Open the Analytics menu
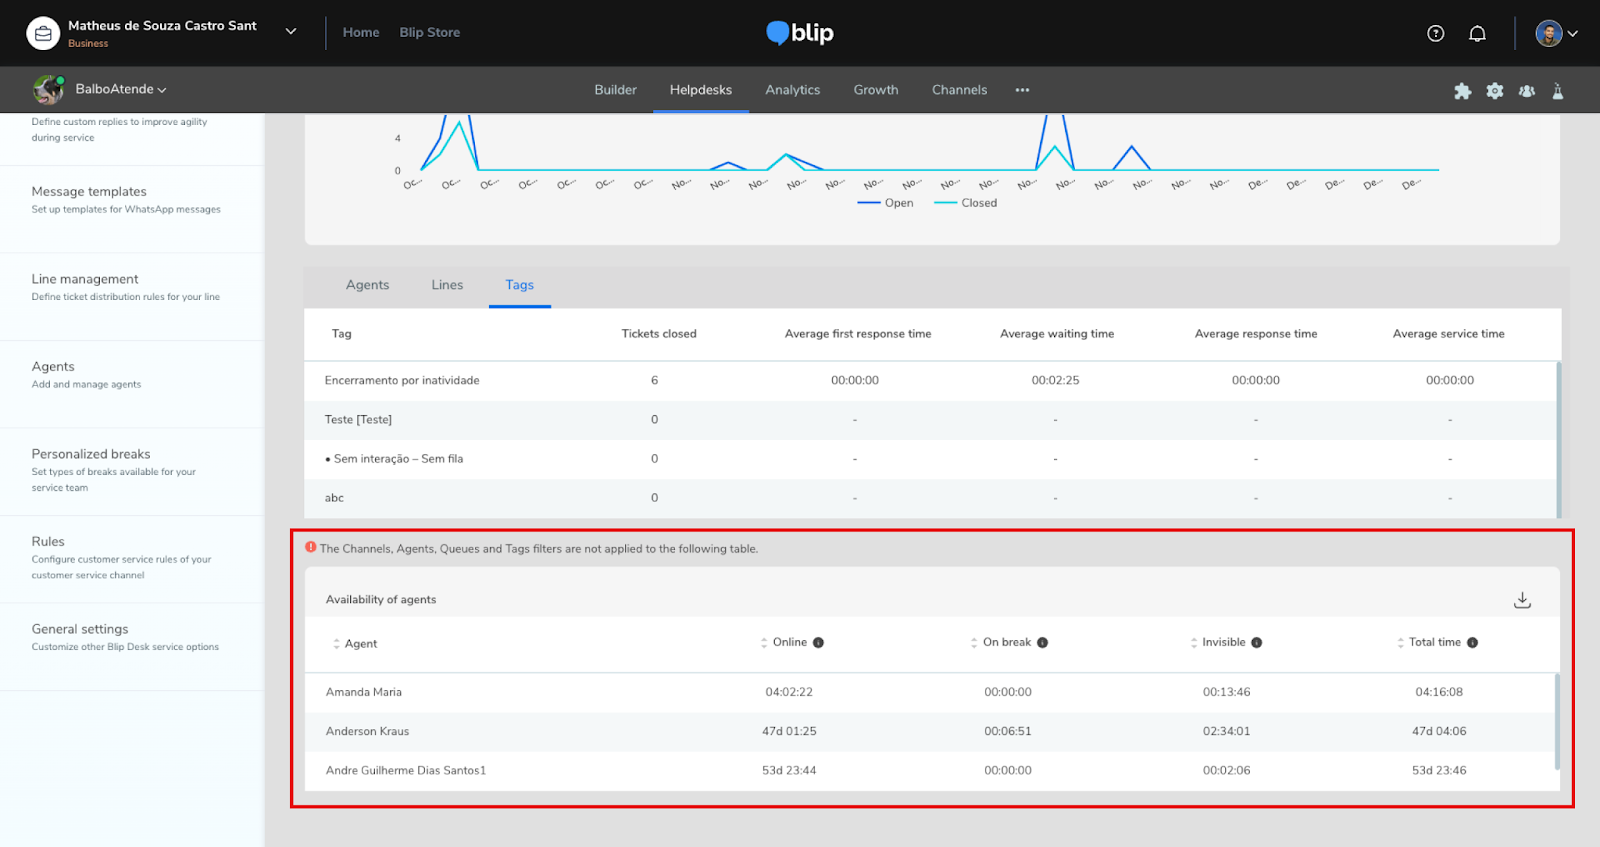This screenshot has height=847, width=1600. point(792,90)
